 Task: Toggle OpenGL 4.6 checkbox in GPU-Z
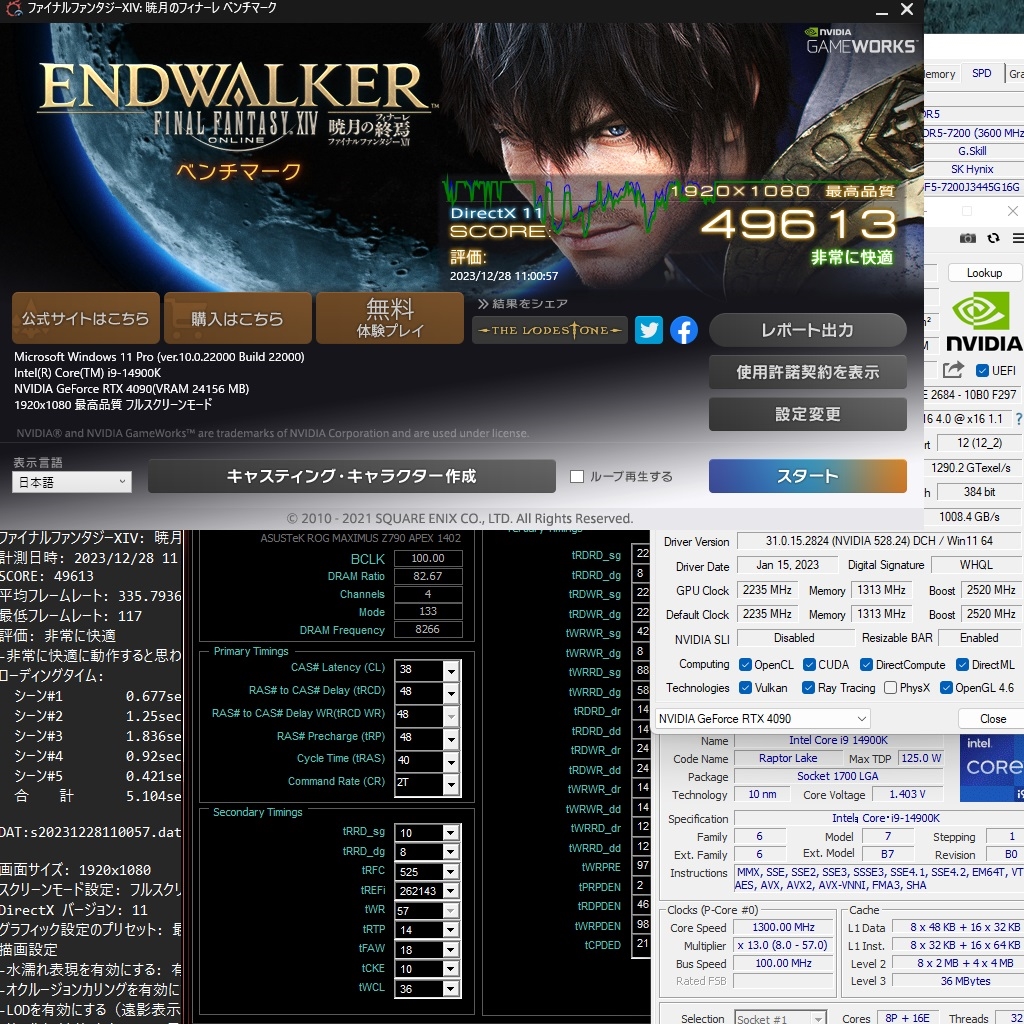coord(946,688)
